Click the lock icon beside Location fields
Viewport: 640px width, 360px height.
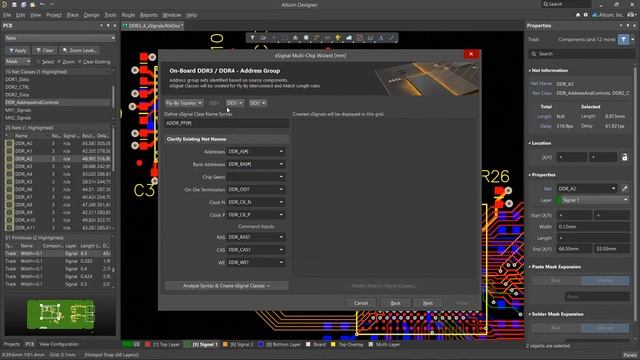624,157
